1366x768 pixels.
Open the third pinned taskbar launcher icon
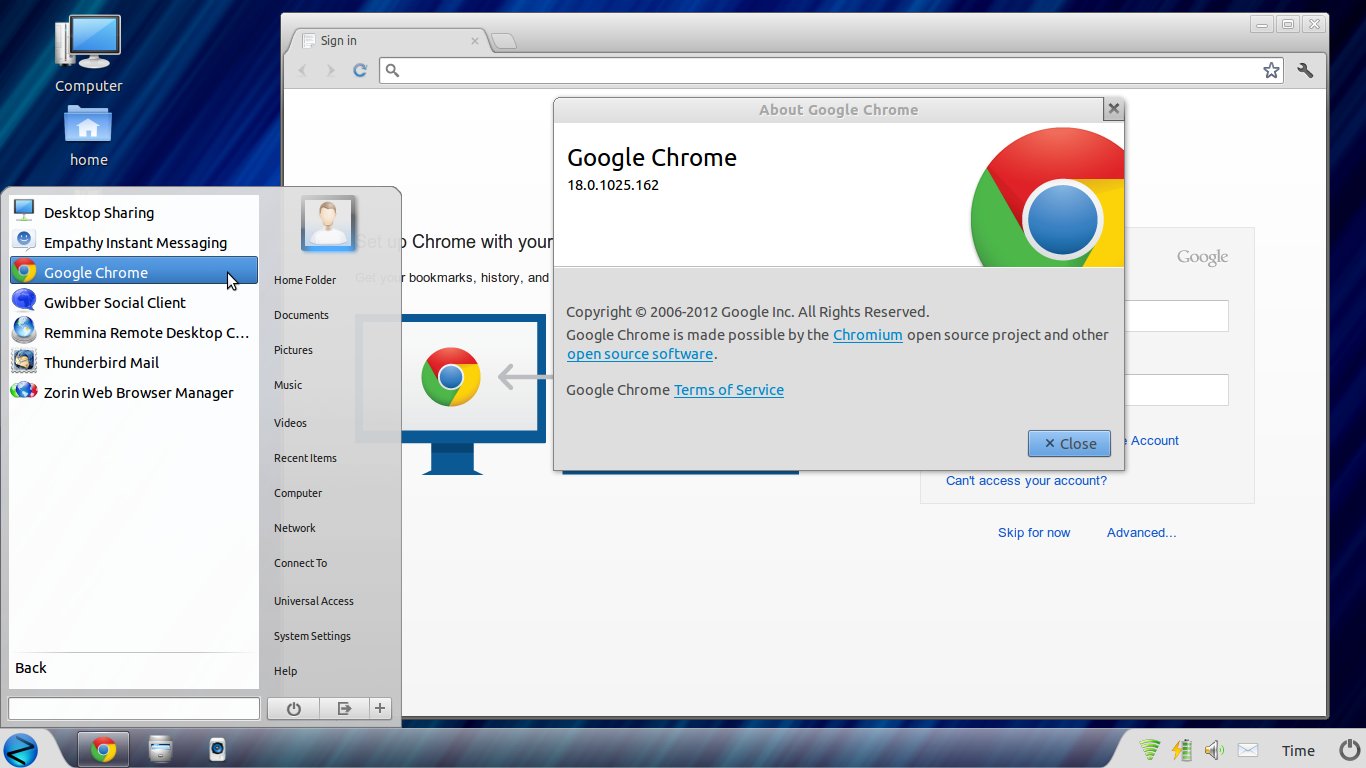[x=217, y=749]
